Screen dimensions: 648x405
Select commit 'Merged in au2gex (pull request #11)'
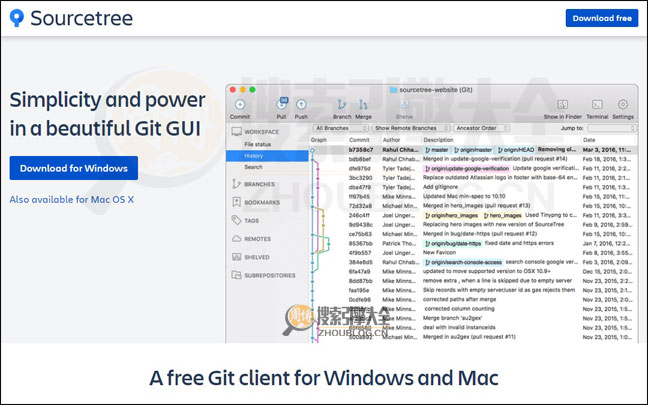pyautogui.click(x=469, y=337)
